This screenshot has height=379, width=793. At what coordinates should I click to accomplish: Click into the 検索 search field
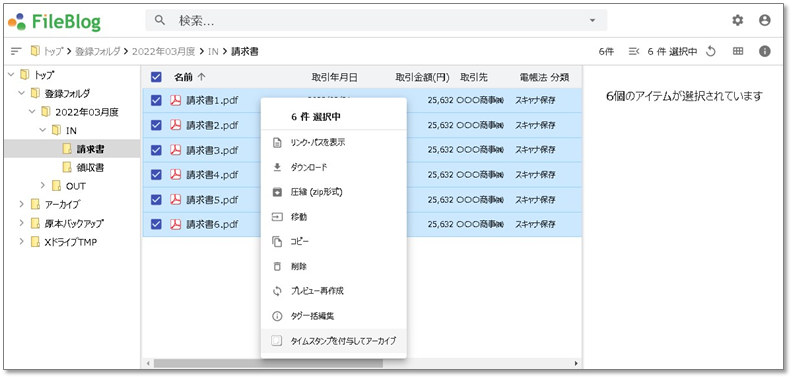[x=376, y=20]
